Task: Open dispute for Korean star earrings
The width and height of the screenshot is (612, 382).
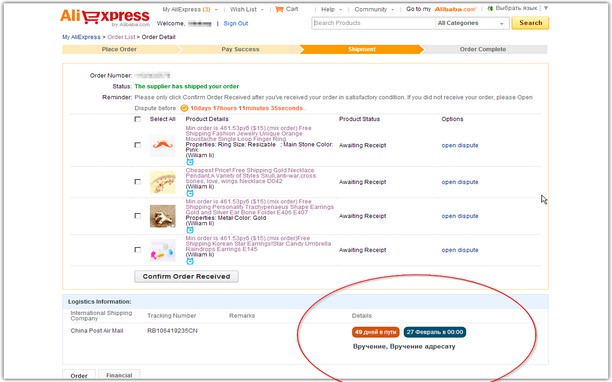Action: [x=460, y=250]
